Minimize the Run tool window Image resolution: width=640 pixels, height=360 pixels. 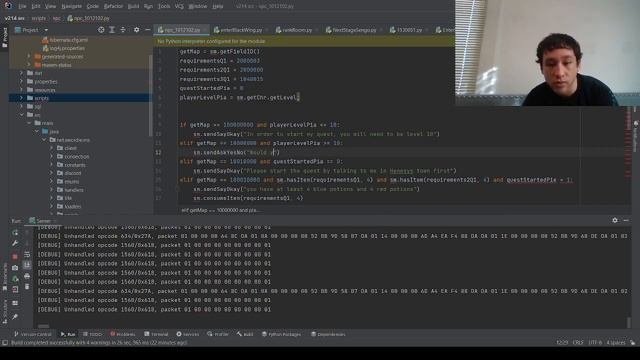pyautogui.click(x=626, y=220)
